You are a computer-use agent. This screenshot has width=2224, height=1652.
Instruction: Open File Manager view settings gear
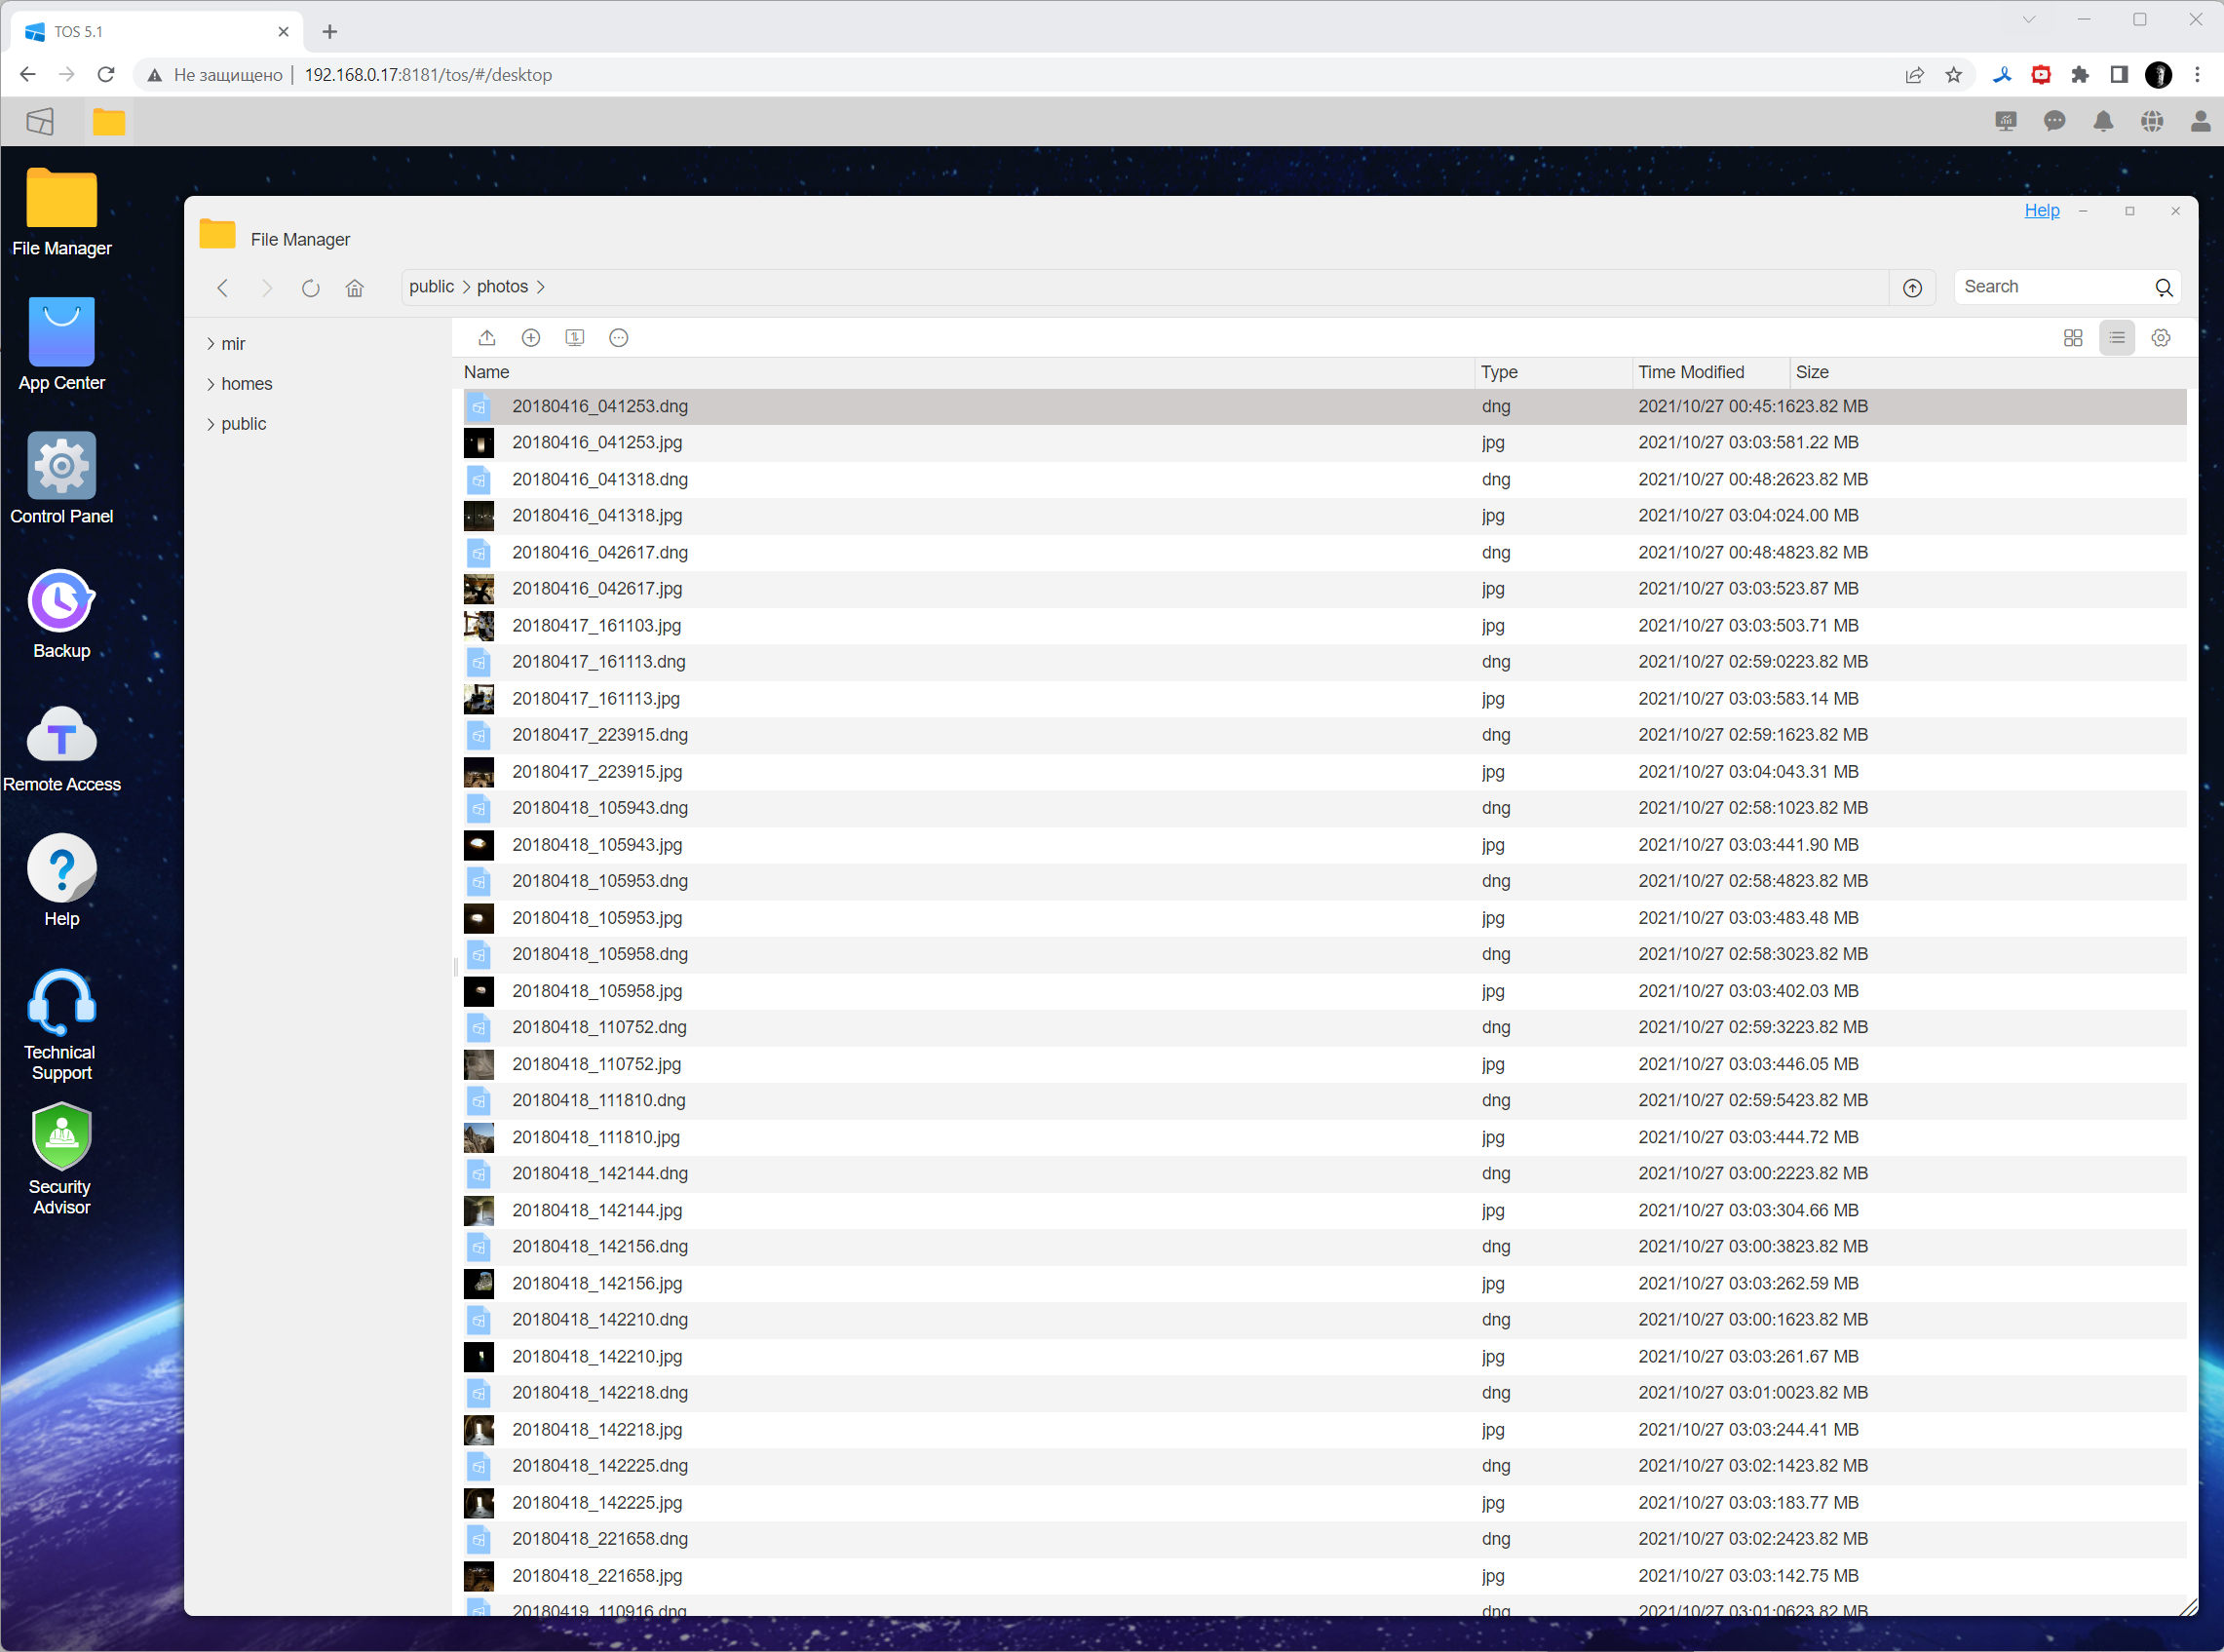2161,338
